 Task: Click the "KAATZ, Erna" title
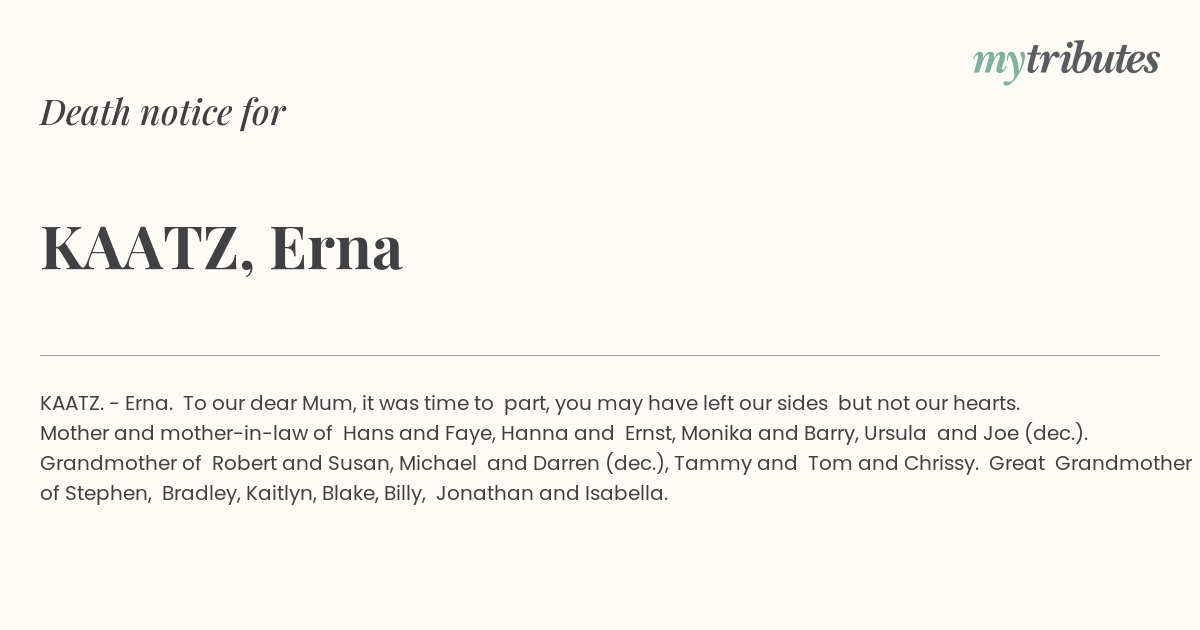[x=221, y=247]
